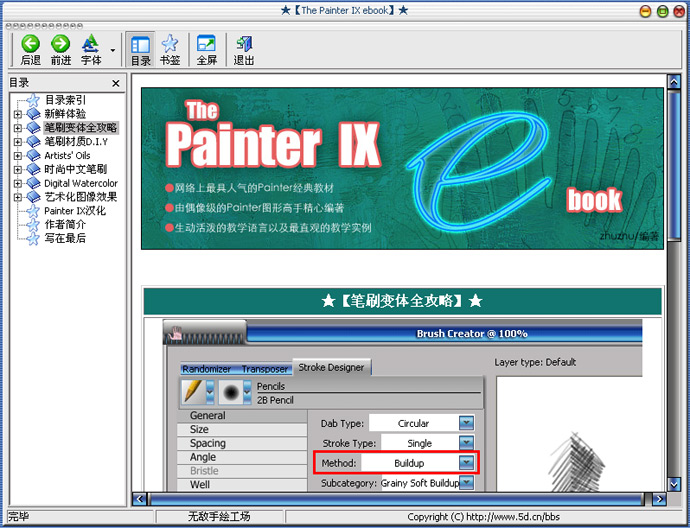
Task: Select the Digital Watercolor chapter
Action: [81, 183]
